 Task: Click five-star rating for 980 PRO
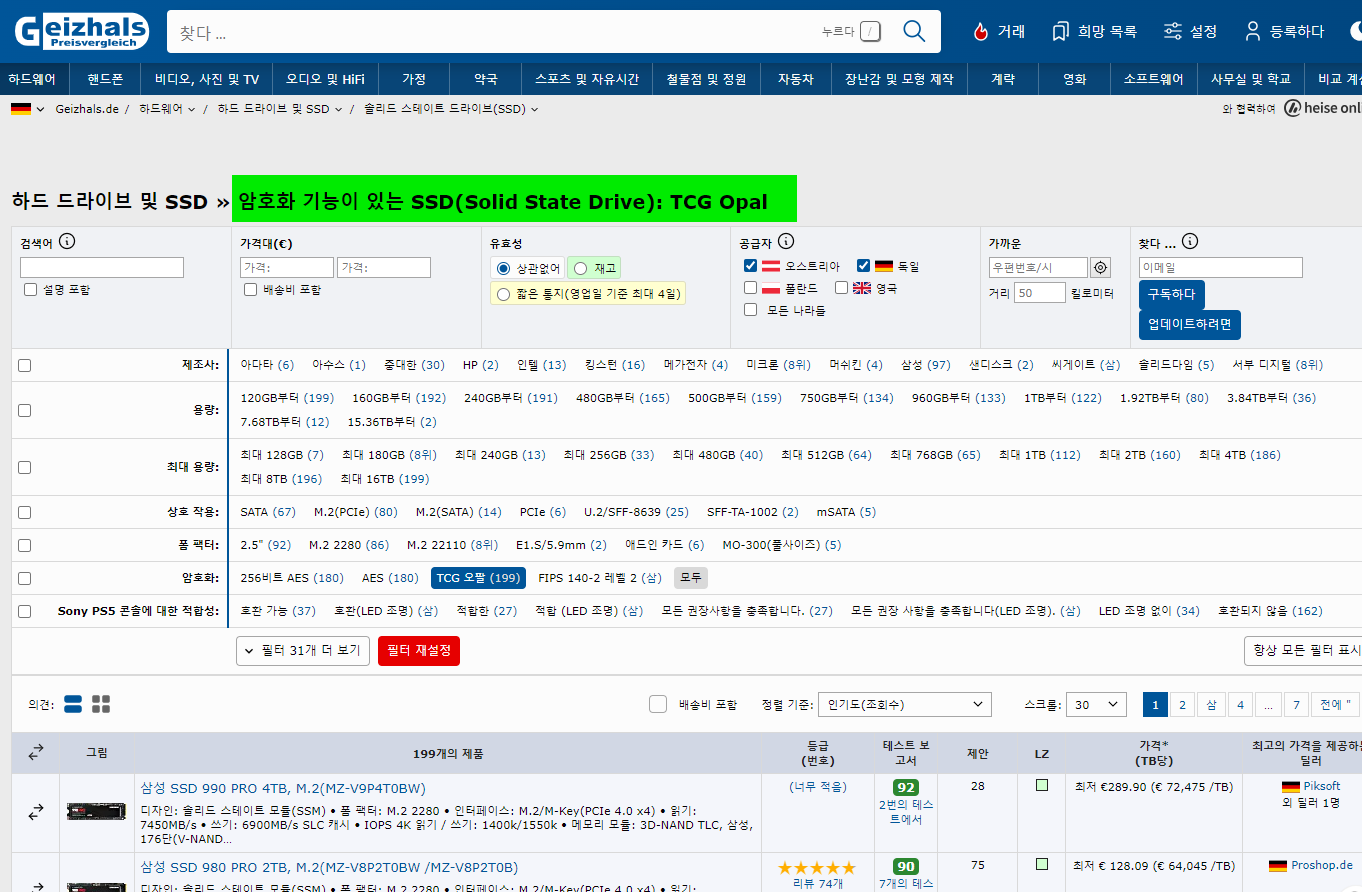tap(817, 868)
